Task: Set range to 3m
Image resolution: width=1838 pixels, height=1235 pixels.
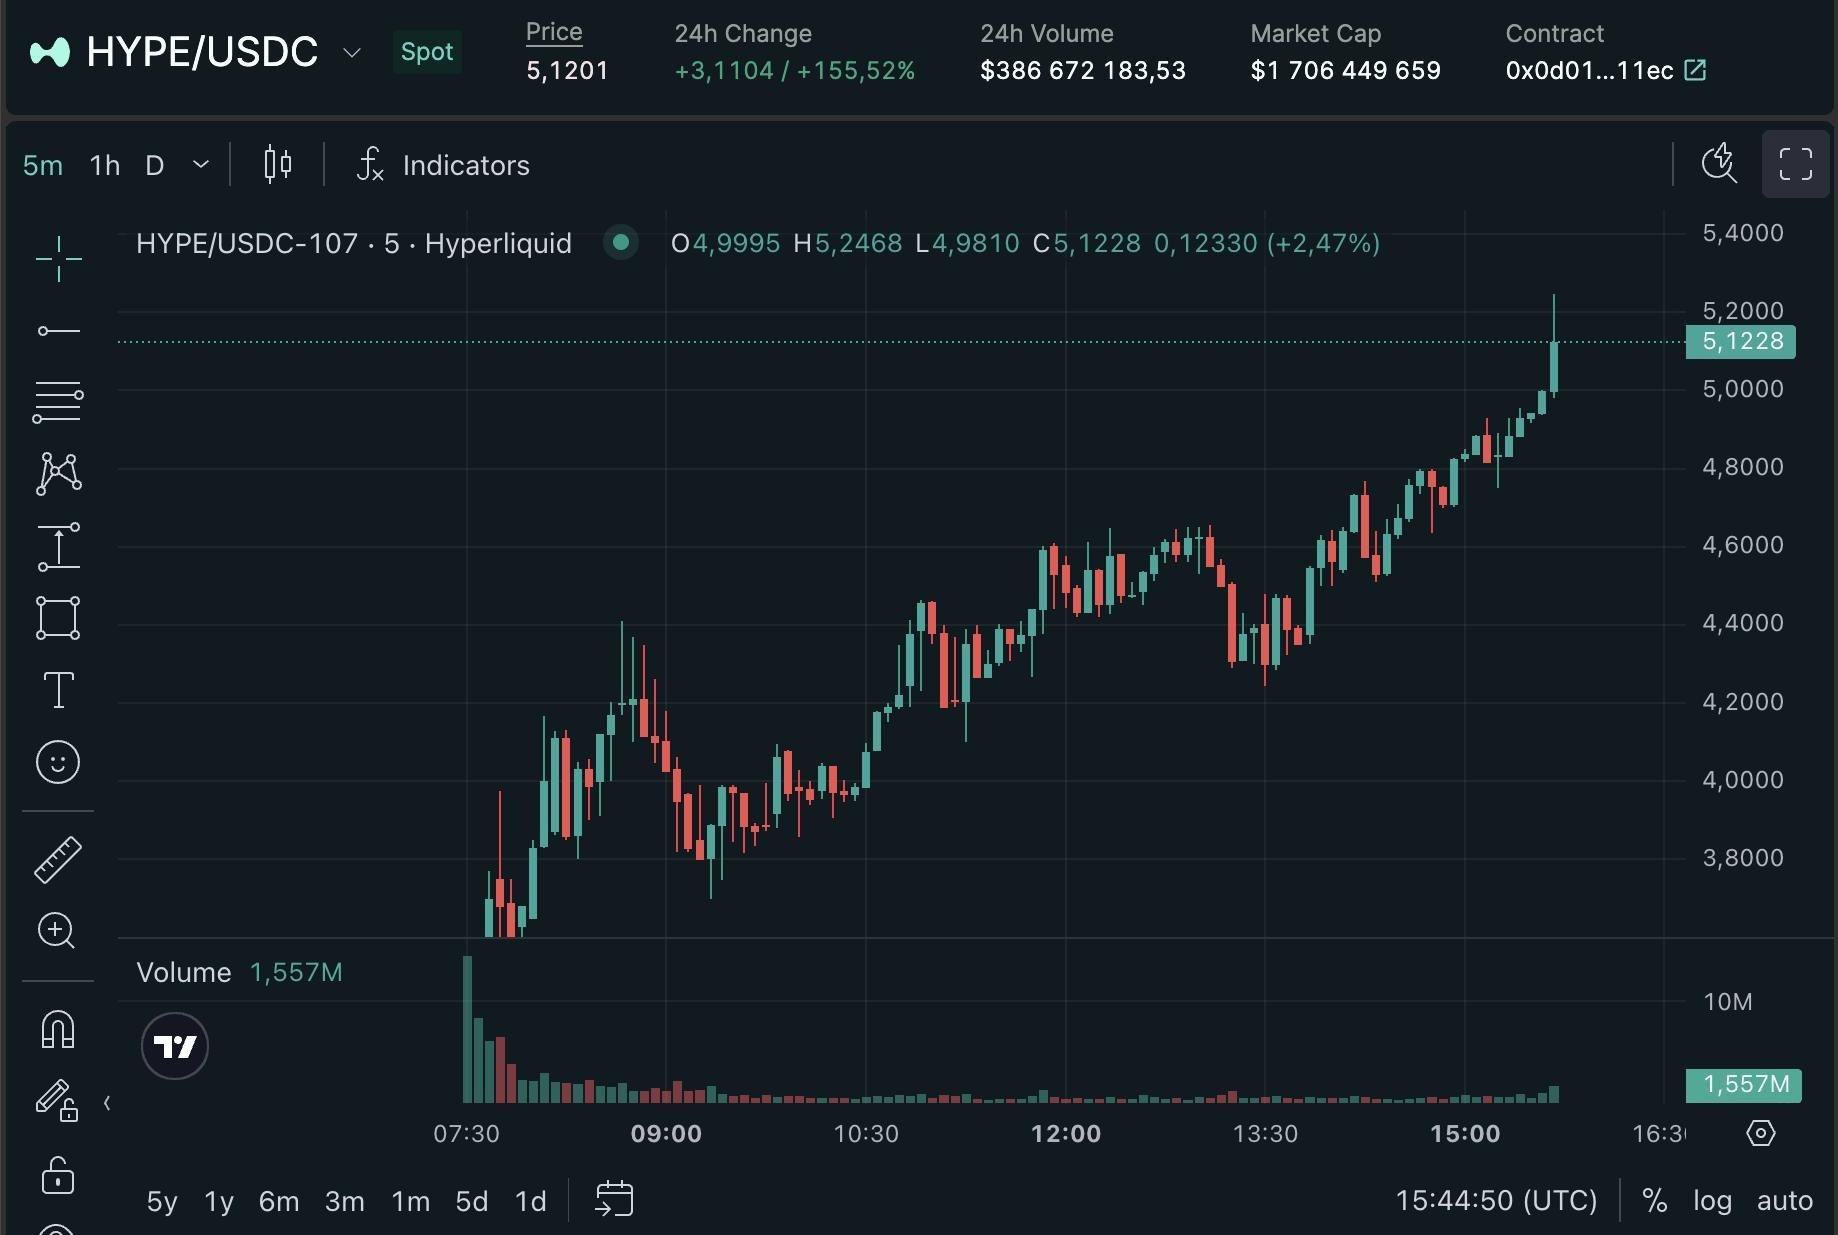Action: pyautogui.click(x=345, y=1201)
